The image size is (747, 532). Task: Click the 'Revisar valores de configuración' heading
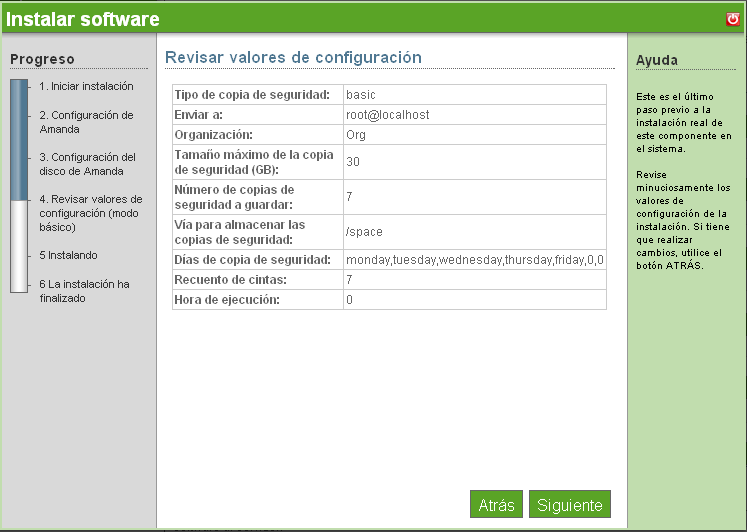[293, 57]
